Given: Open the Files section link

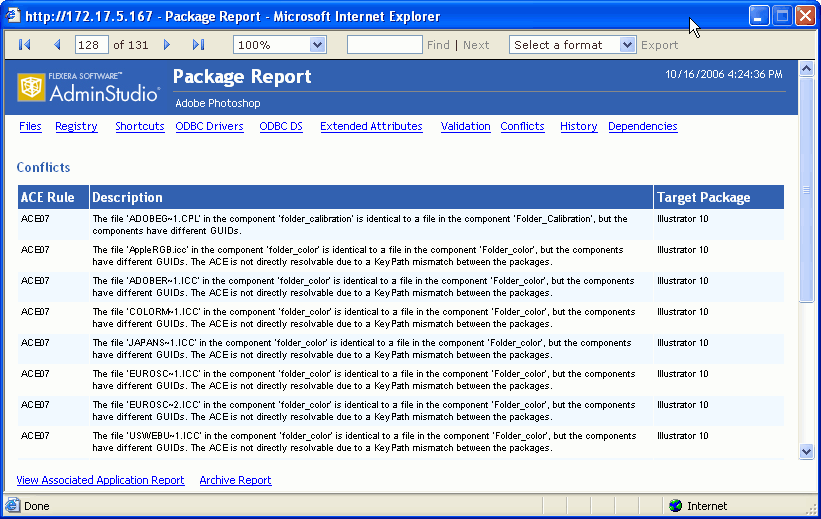Looking at the screenshot, I should point(30,127).
